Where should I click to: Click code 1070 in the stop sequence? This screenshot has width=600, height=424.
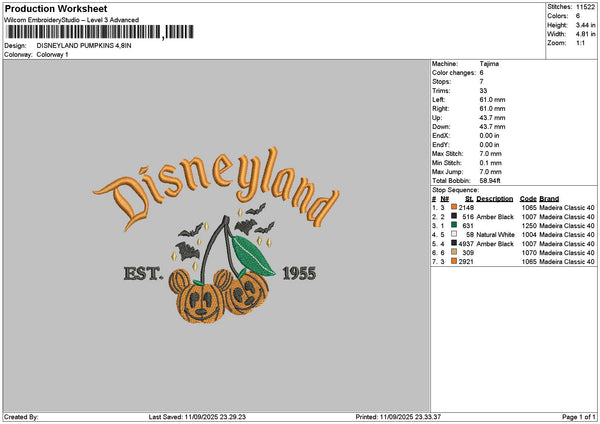tap(529, 253)
